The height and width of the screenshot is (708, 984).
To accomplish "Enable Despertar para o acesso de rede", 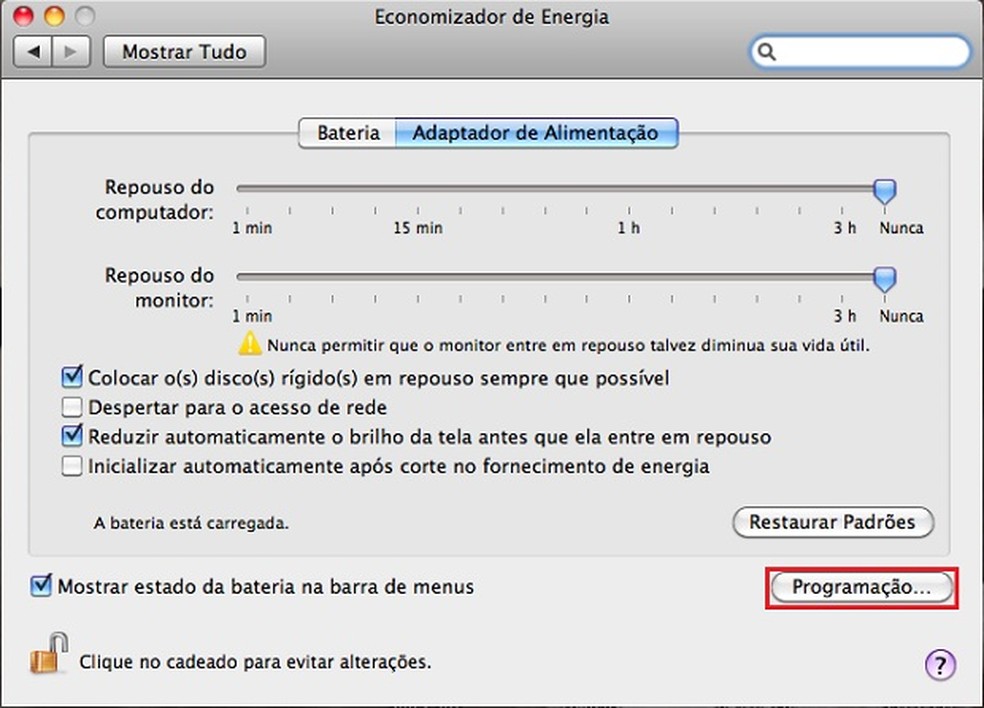I will (x=72, y=407).
